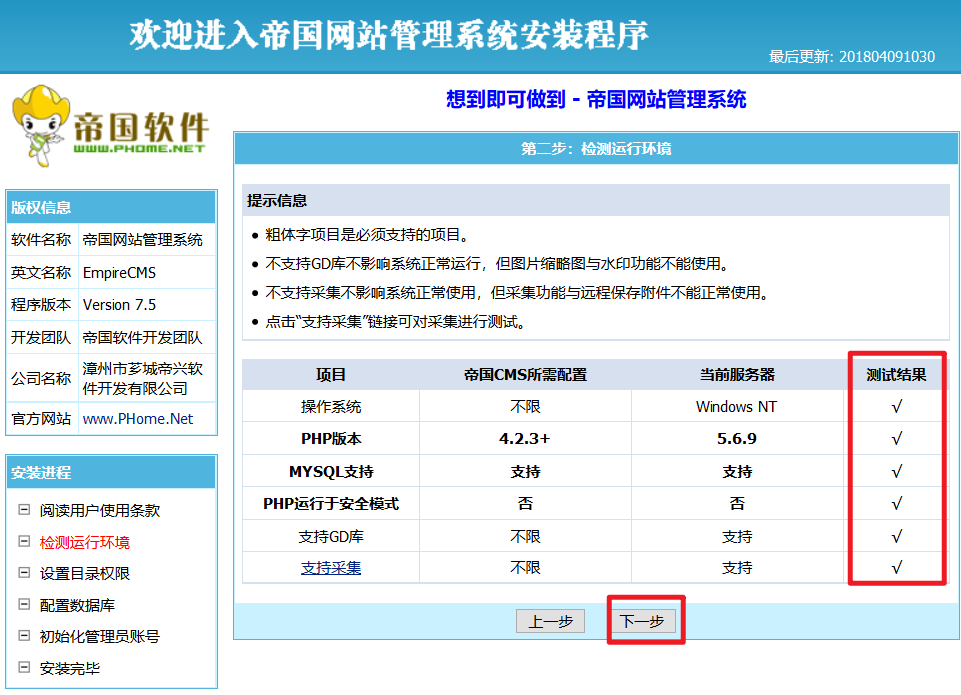Click box icon beside 初始化管理员账号
The height and width of the screenshot is (695, 961).
click(x=24, y=636)
